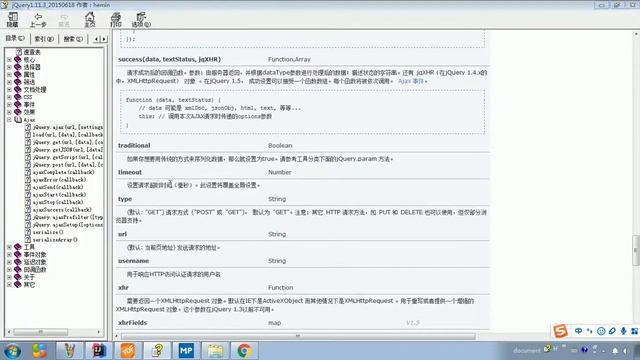Screen dimensions: 640x360
Task: Switch to the 目录 (Contents) tab
Action: [x=15, y=38]
